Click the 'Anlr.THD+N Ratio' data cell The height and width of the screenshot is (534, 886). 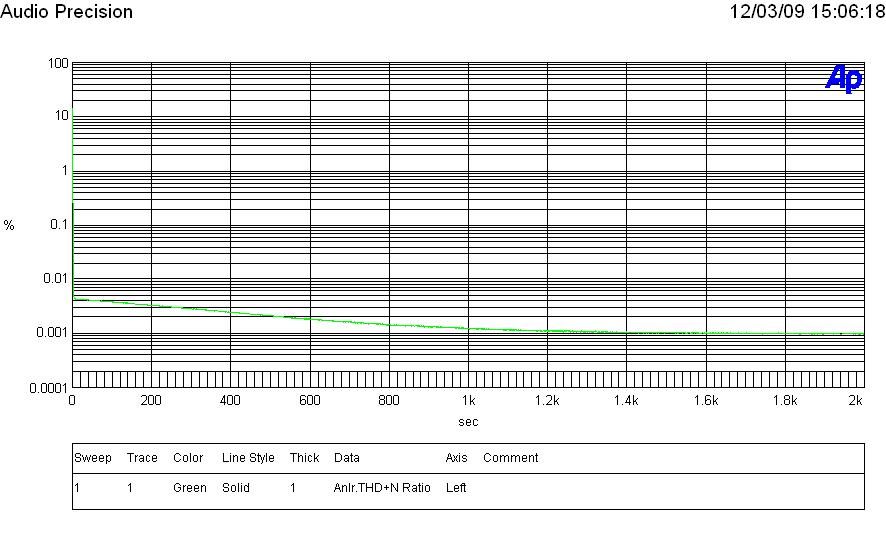[382, 488]
